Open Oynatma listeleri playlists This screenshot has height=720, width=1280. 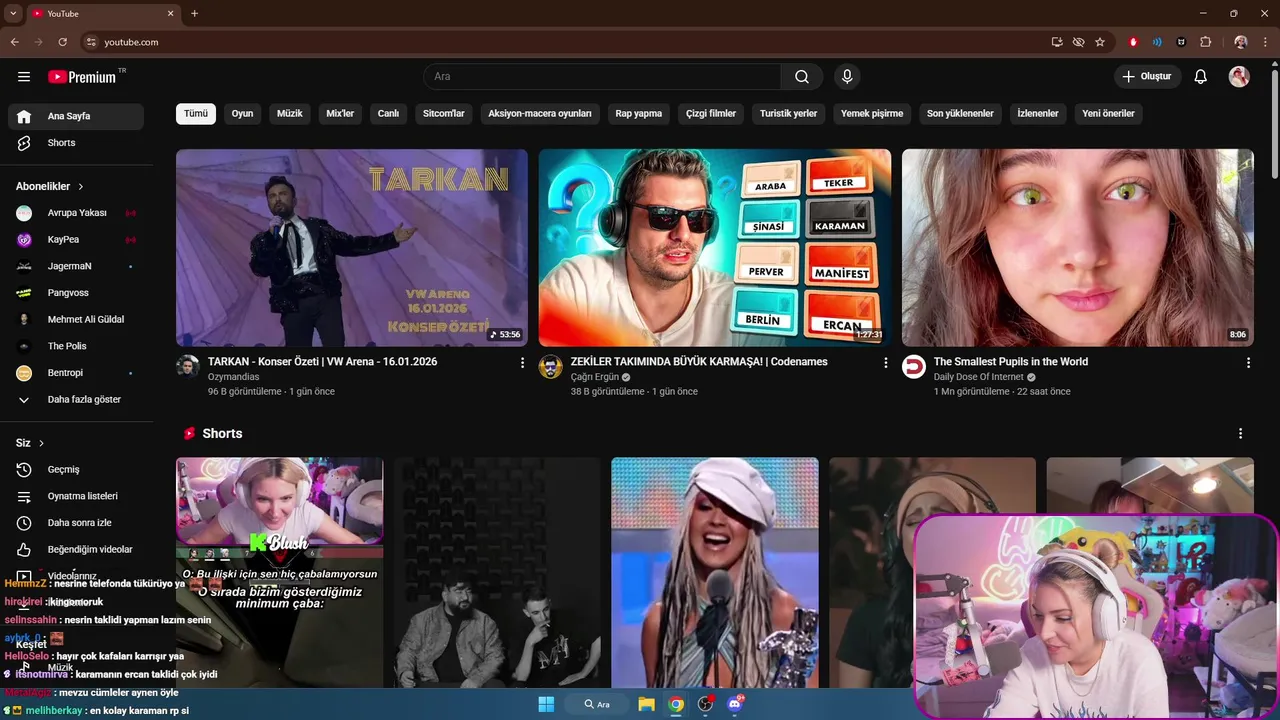point(76,496)
